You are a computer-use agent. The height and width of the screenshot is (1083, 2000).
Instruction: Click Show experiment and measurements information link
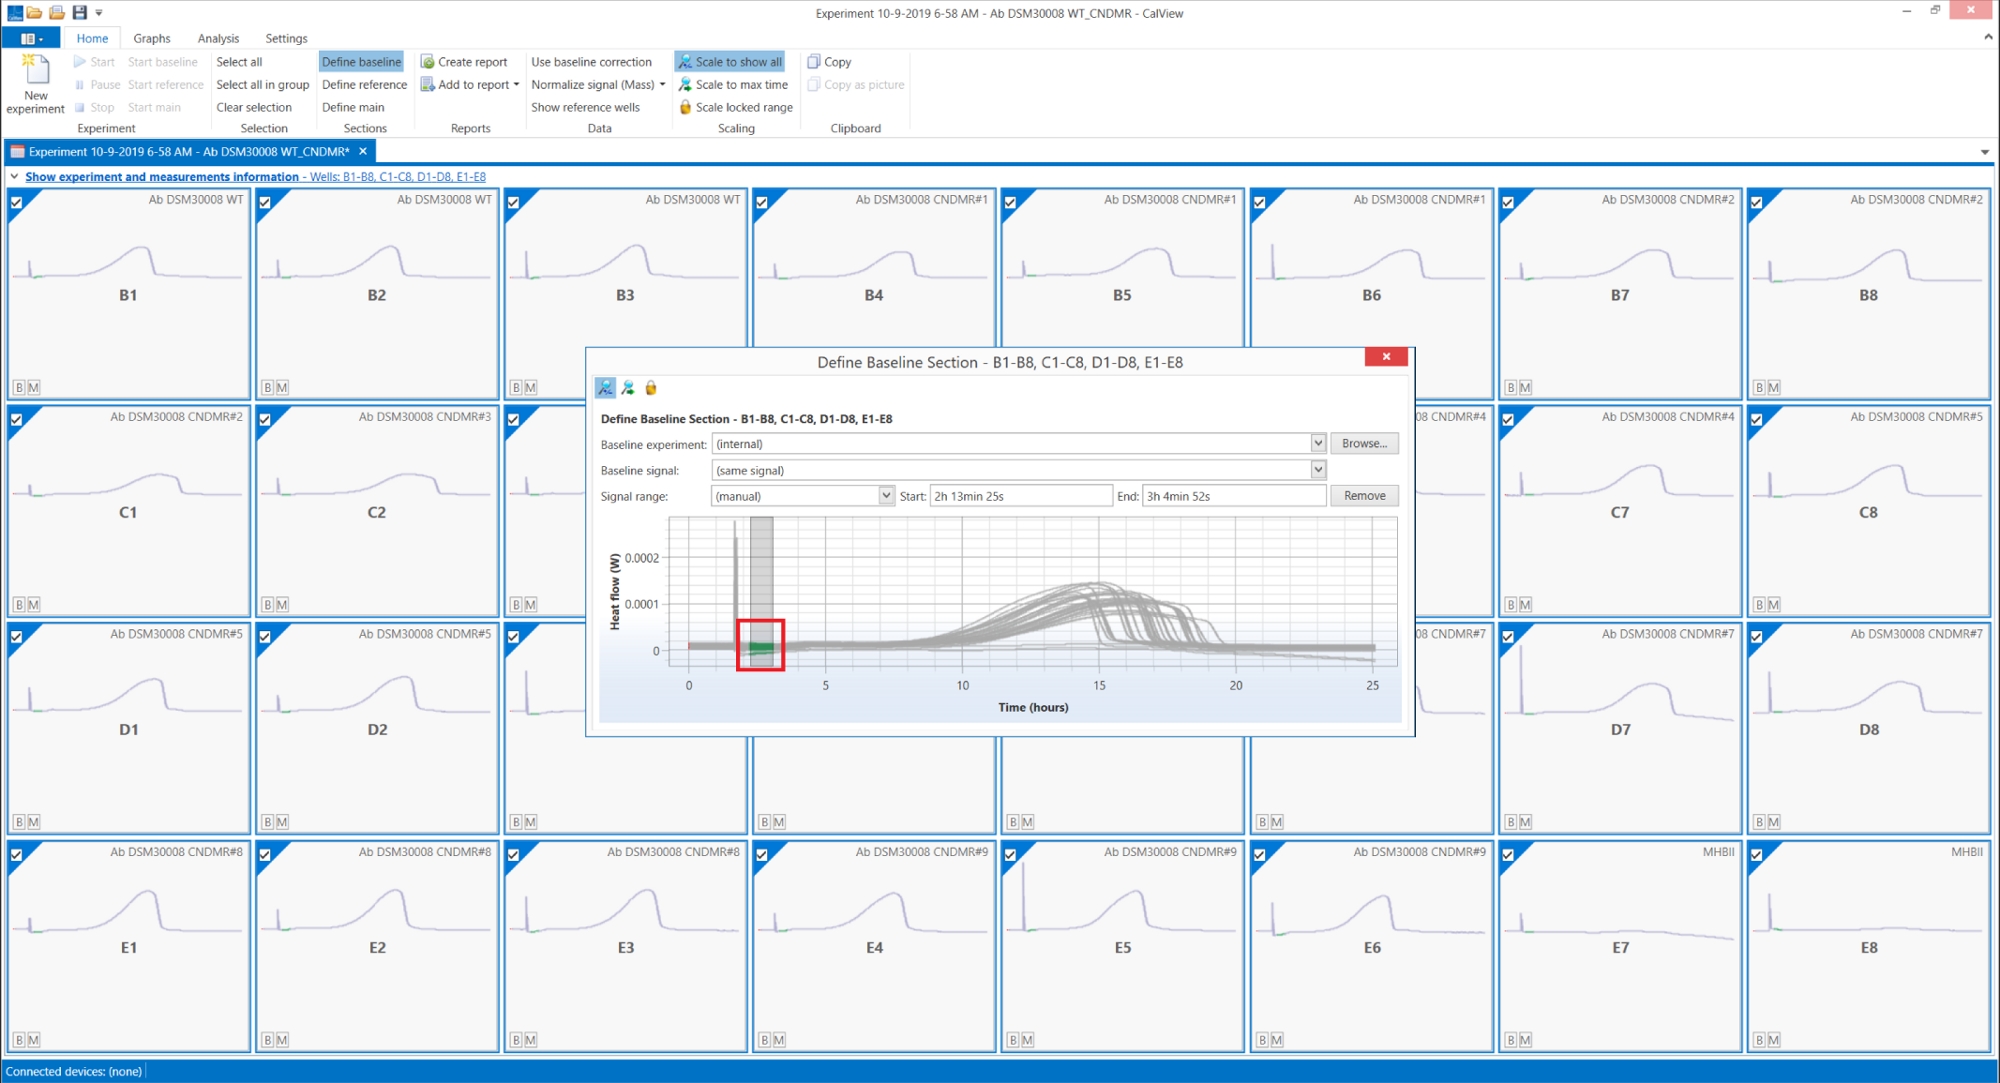coord(162,176)
